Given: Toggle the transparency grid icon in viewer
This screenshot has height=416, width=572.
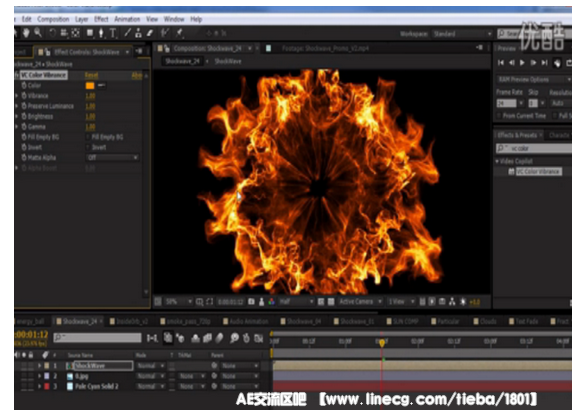Looking at the screenshot, I should (331, 302).
